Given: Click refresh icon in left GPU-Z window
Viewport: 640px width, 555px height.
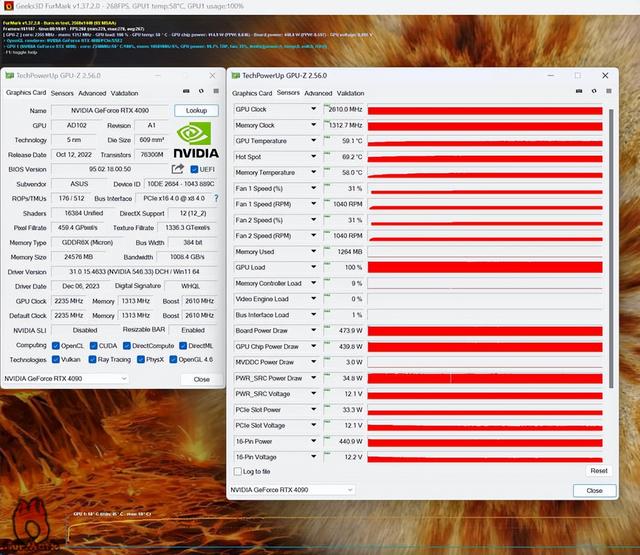Looking at the screenshot, I should 201,91.
